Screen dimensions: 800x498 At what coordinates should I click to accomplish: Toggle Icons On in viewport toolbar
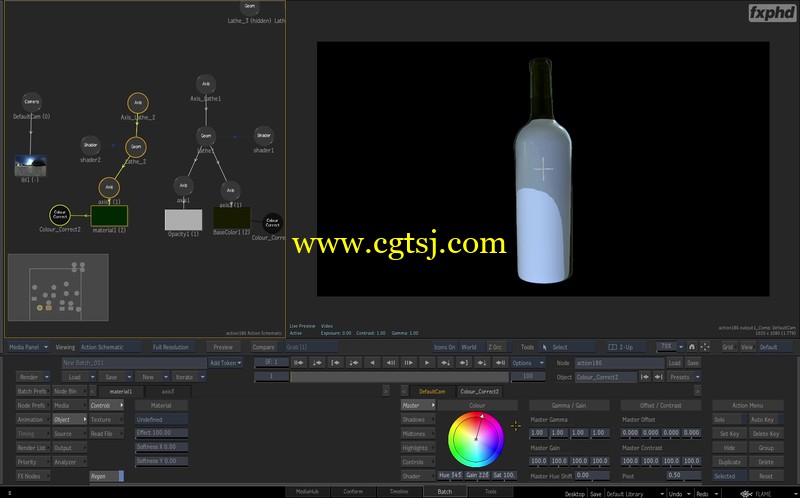444,347
